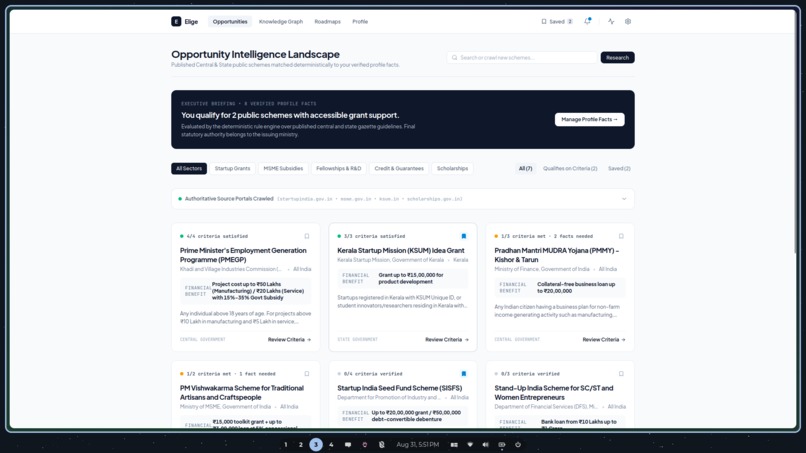Open the chat bubble icon in taskbar
806x453 pixels.
pos(348,445)
